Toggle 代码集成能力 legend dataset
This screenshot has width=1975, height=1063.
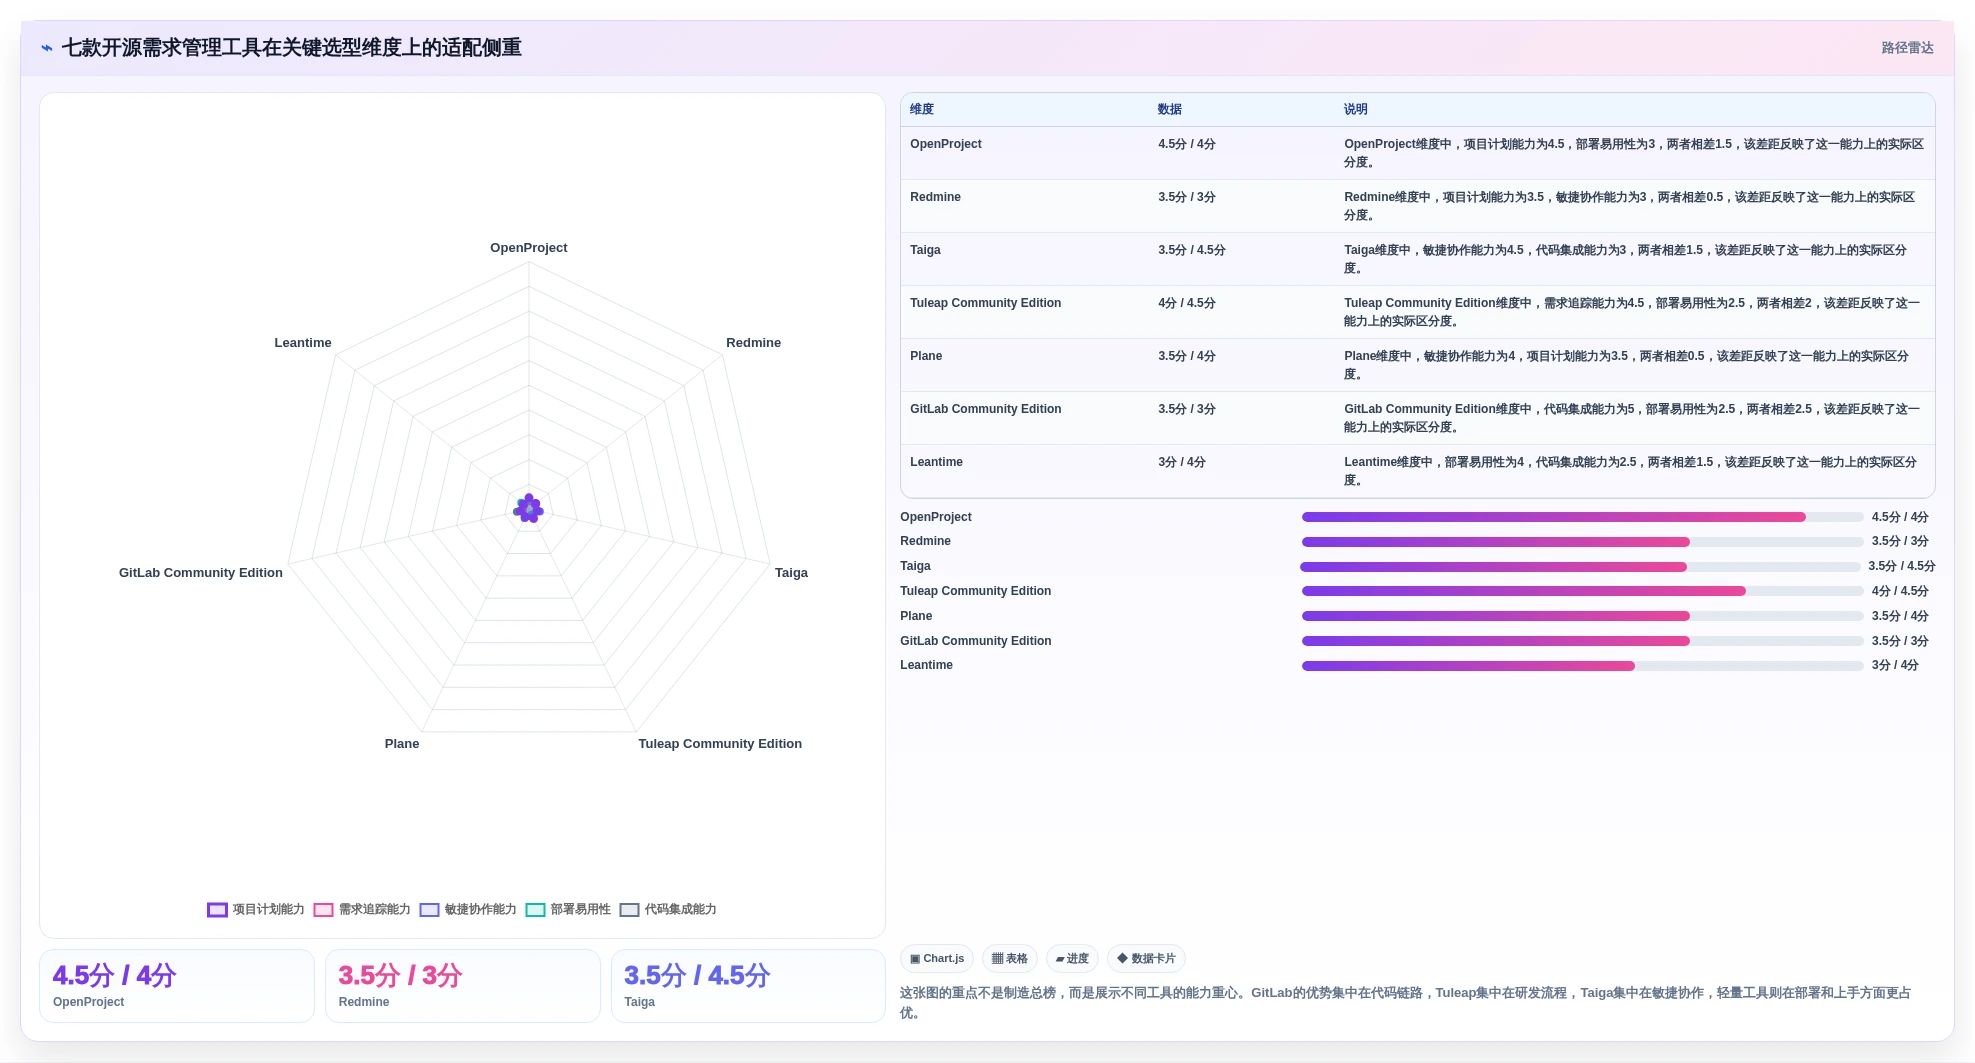click(x=668, y=909)
